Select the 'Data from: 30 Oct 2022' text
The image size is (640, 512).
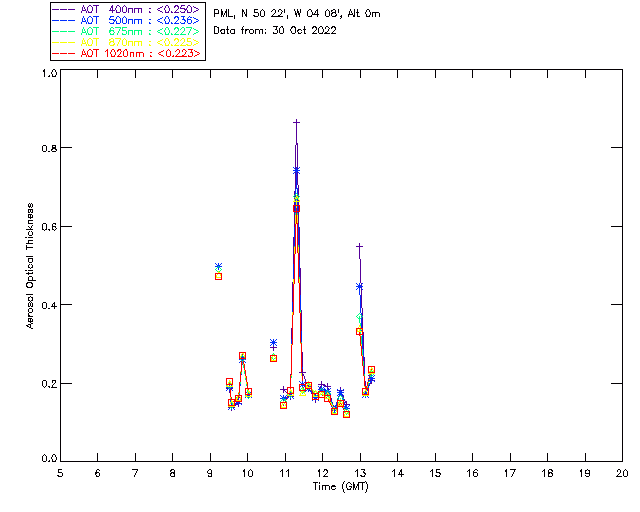[x=275, y=31]
